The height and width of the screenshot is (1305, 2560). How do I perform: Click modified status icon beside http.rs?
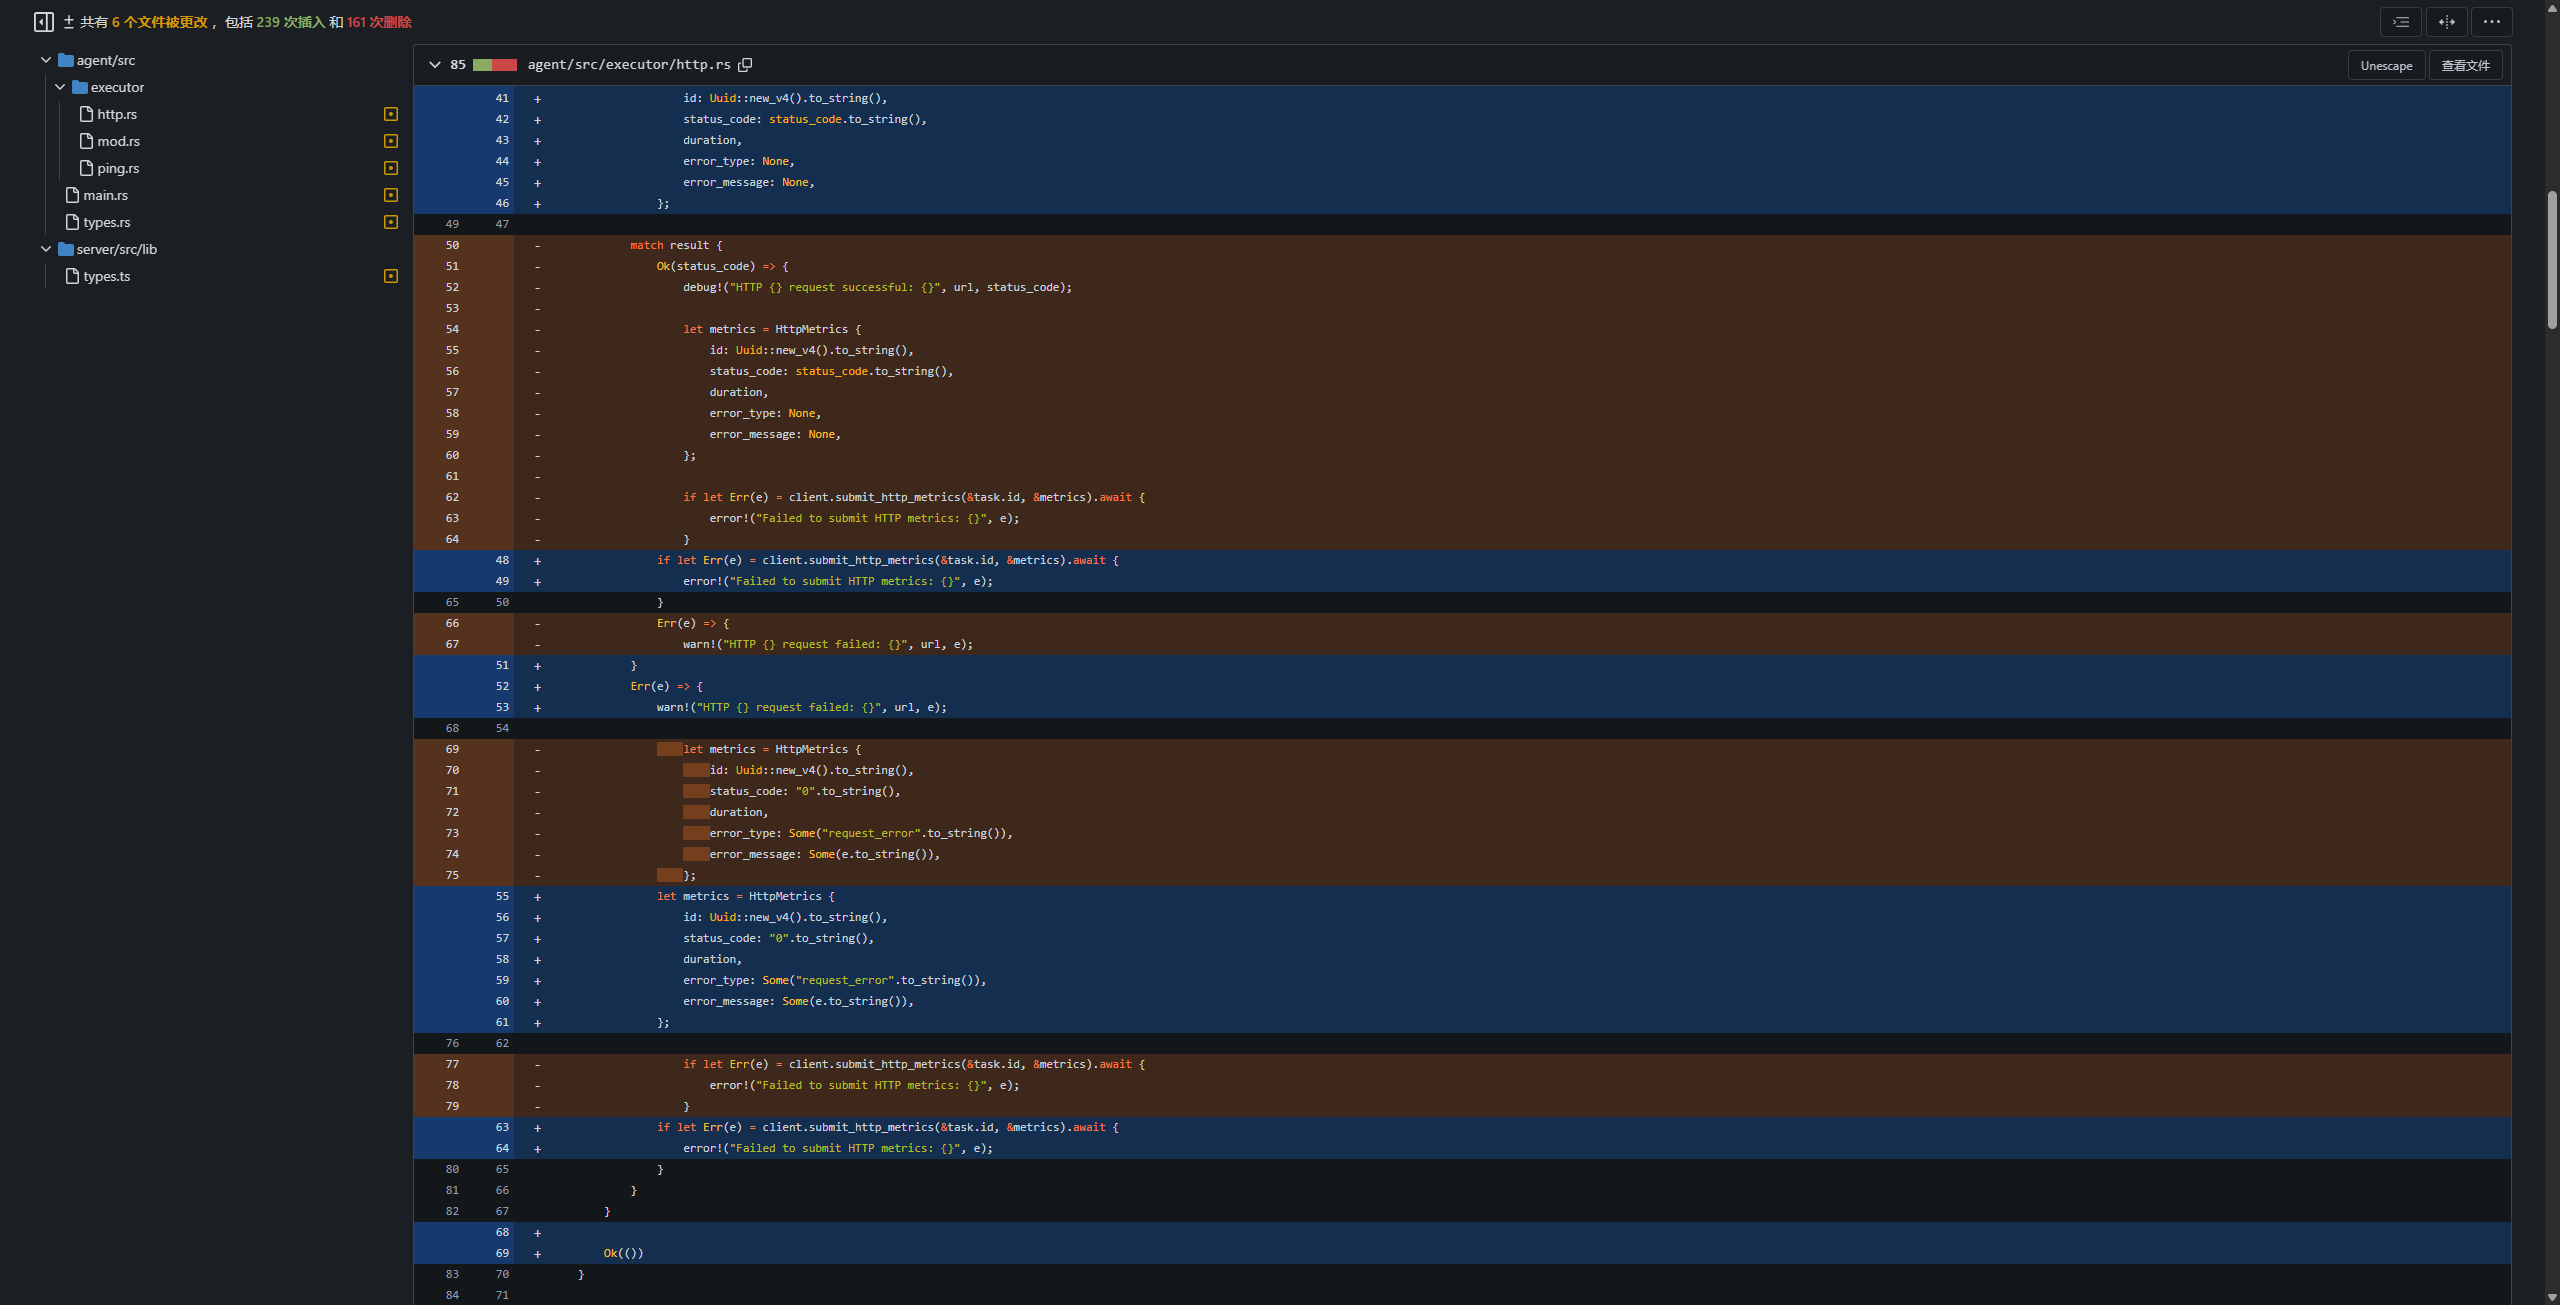point(391,114)
